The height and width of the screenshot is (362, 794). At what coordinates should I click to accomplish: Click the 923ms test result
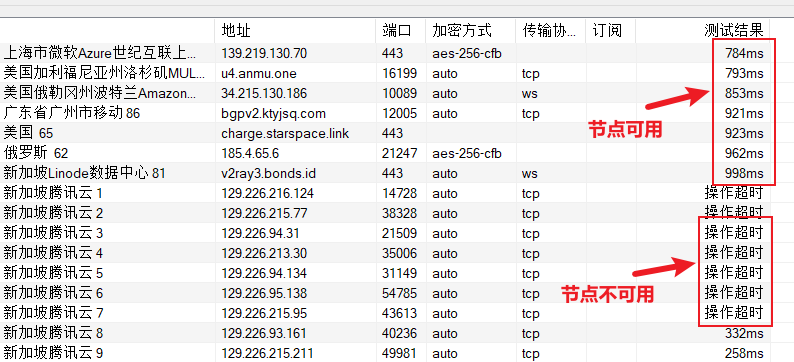pyautogui.click(x=744, y=134)
